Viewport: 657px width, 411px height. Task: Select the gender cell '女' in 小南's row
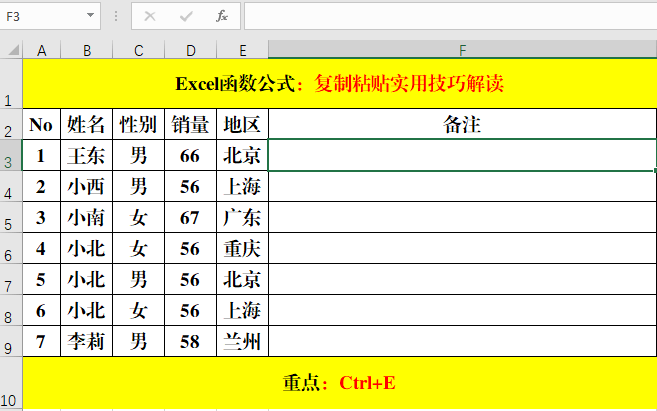pyautogui.click(x=139, y=217)
